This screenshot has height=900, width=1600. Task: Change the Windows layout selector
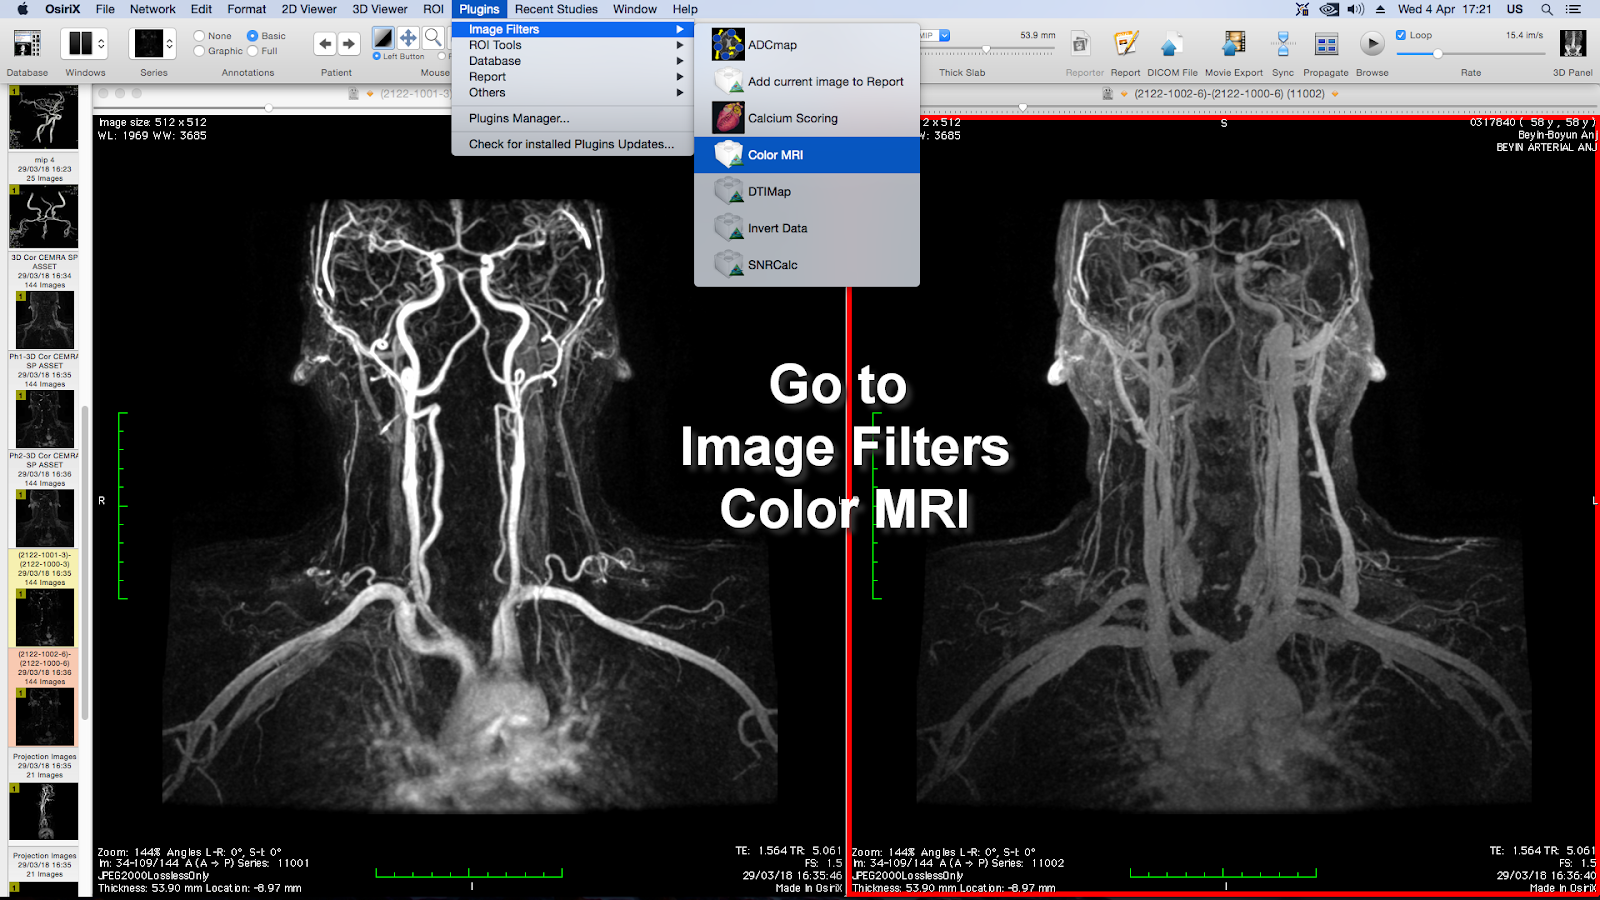[84, 43]
